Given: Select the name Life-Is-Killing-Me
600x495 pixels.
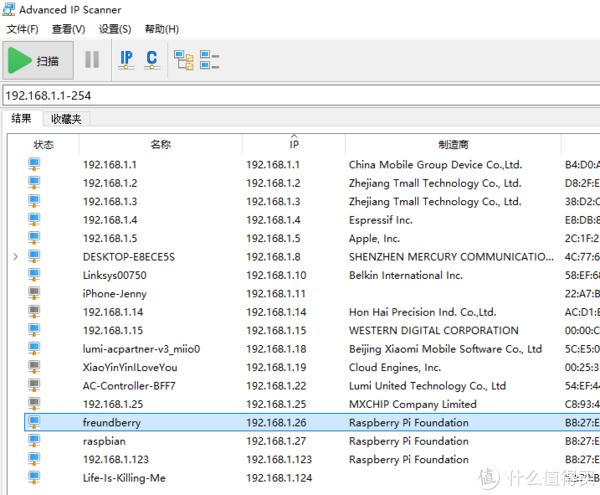Looking at the screenshot, I should [x=124, y=478].
